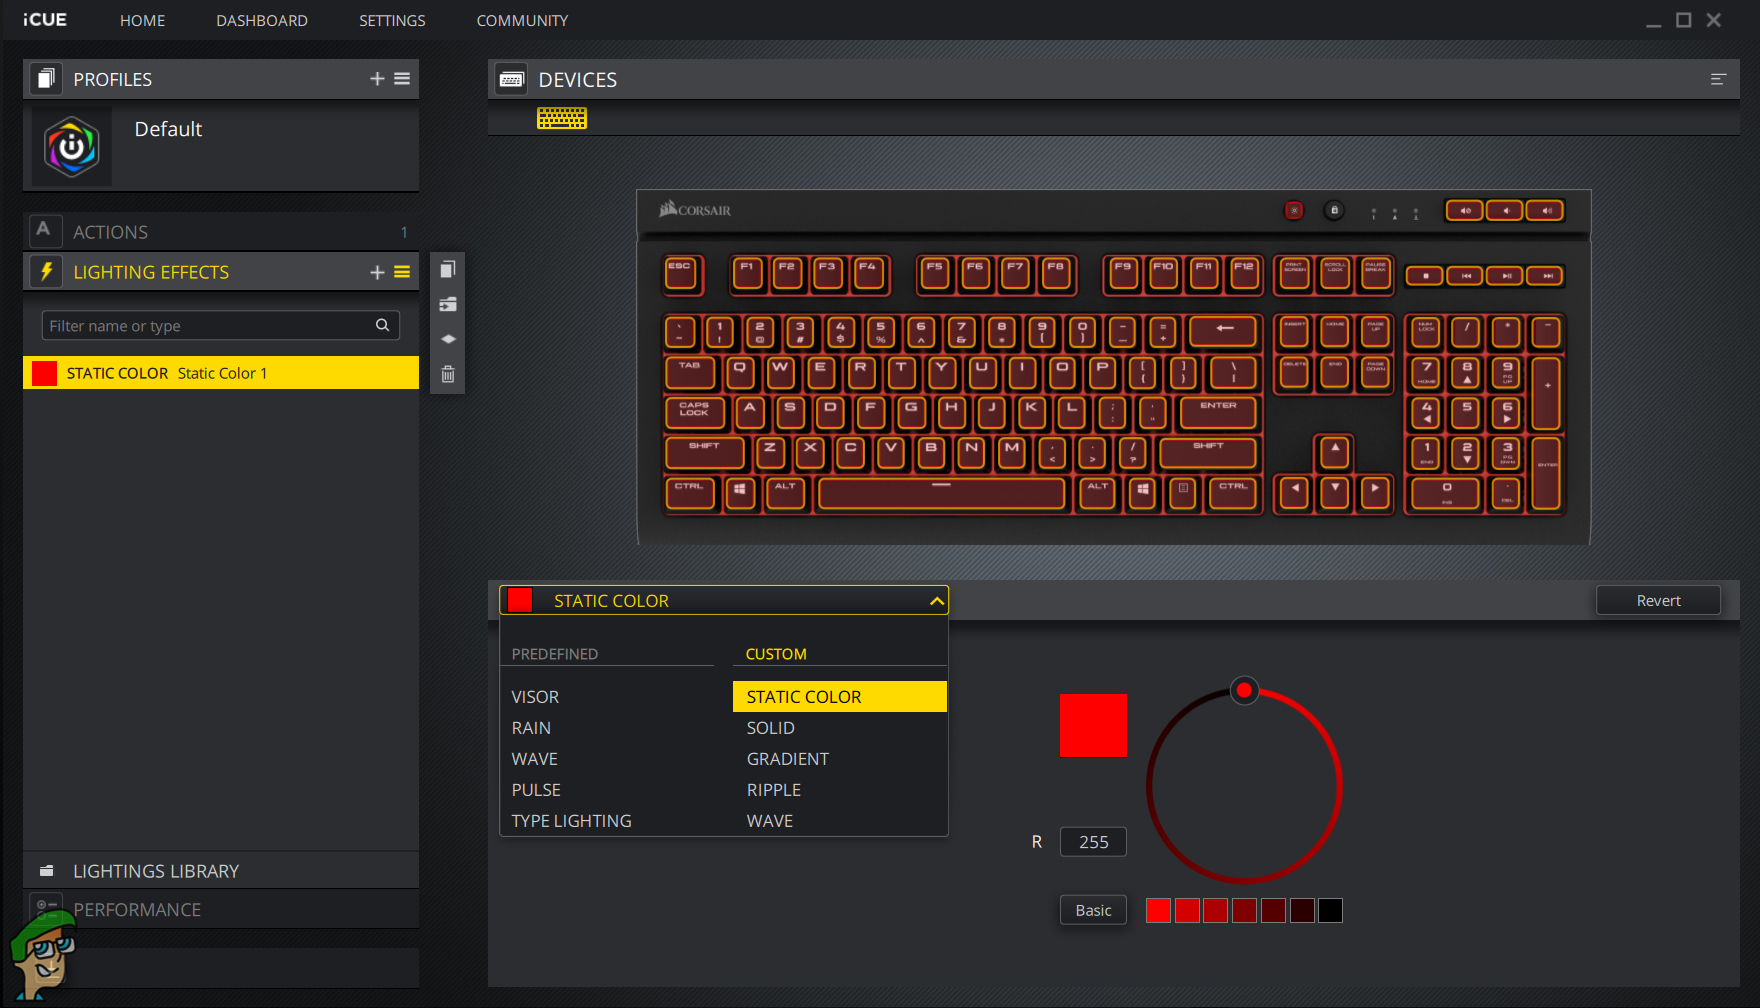Open the Dashboard tab
Screen dimensions: 1760x1008
coord(262,21)
